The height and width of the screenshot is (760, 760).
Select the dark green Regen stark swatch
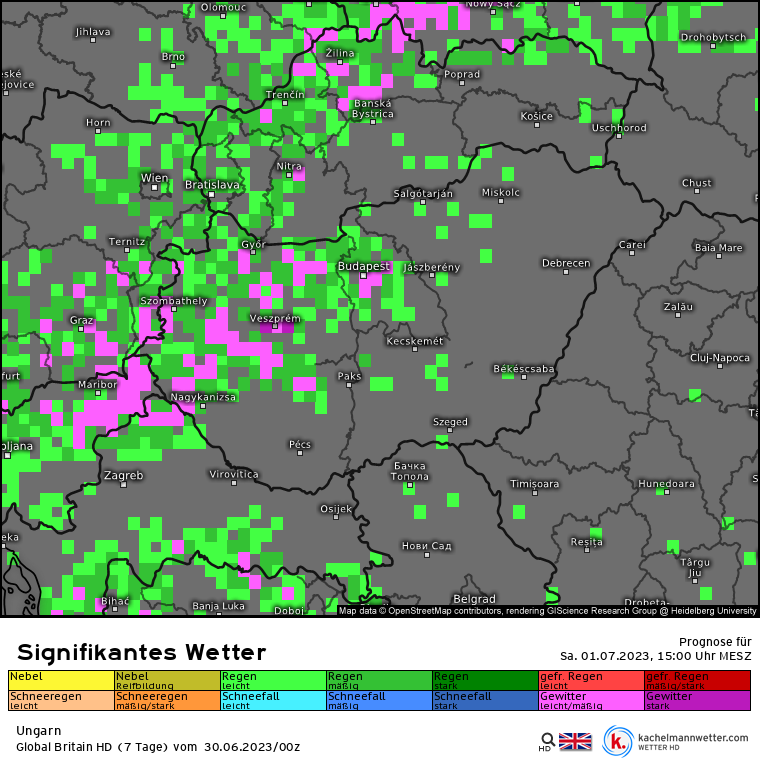485,680
